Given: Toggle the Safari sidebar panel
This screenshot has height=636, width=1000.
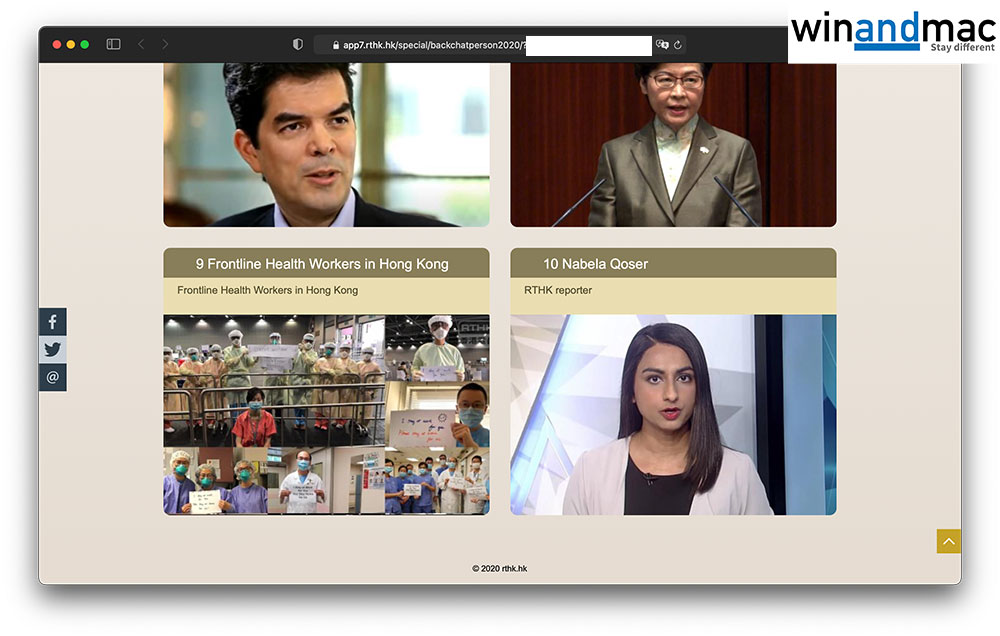Looking at the screenshot, I should click(x=113, y=44).
